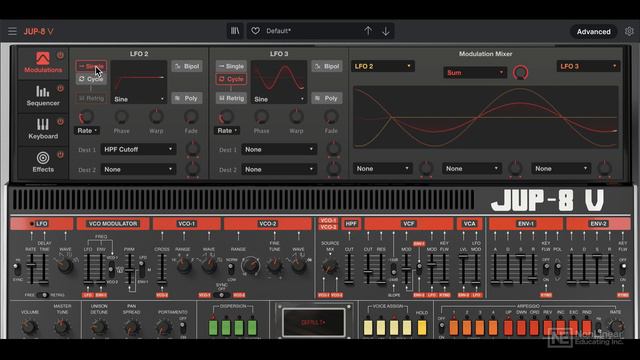Adjust LFO 2 Fade knob

pos(191,117)
